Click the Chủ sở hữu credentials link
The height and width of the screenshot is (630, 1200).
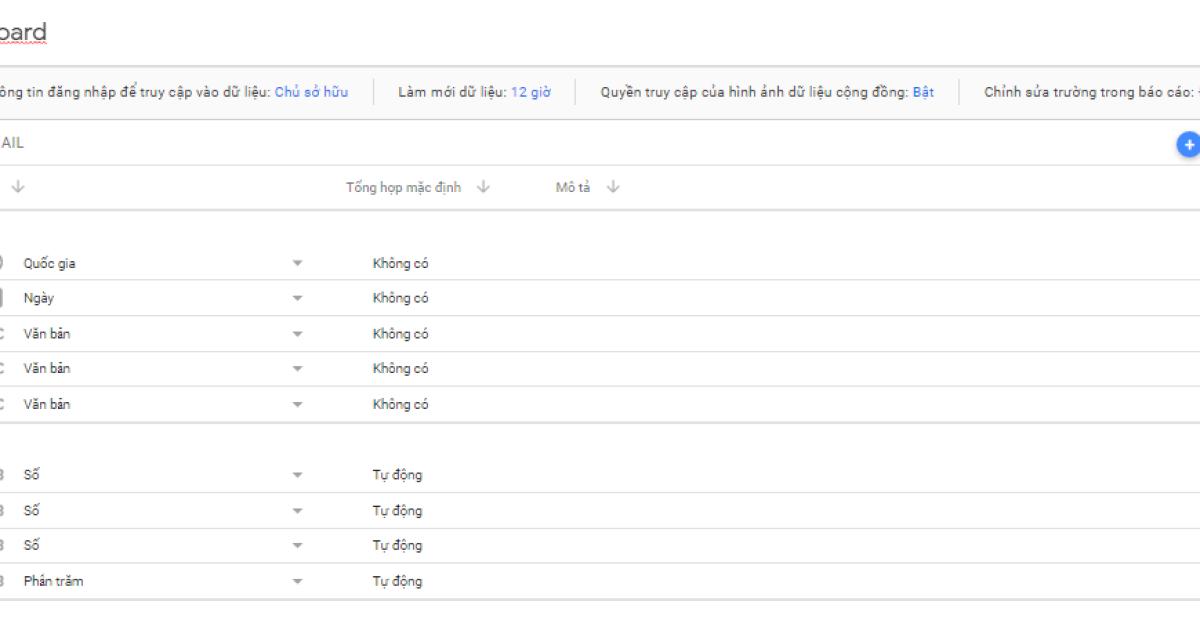coord(311,92)
